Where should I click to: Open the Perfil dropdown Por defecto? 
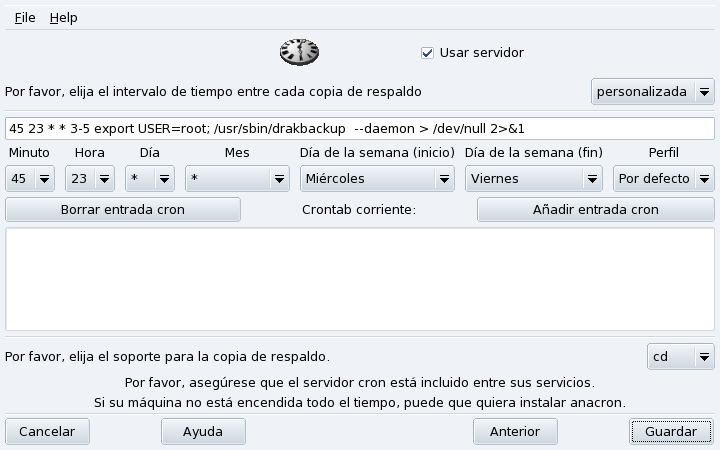click(664, 179)
